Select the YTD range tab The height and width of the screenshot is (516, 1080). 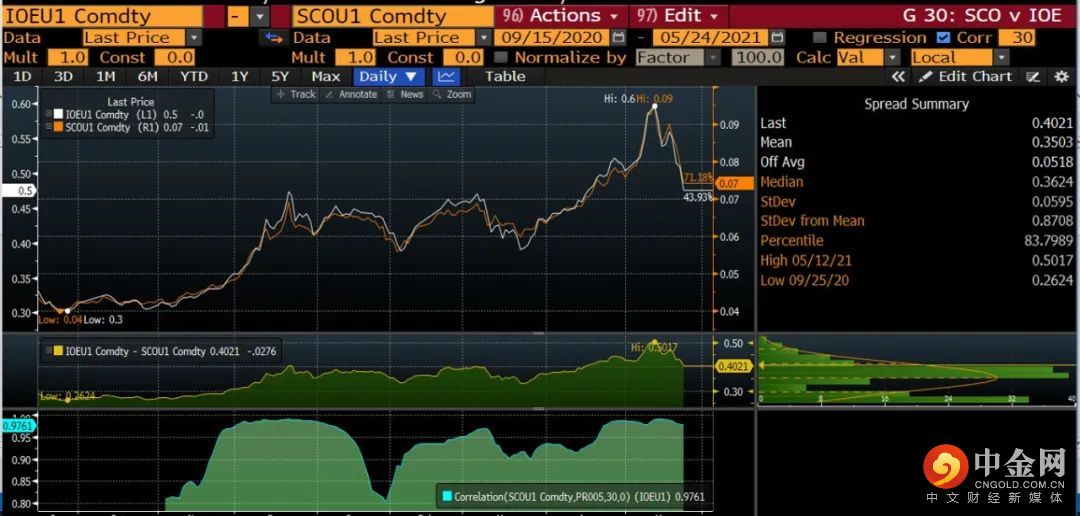tap(194, 76)
